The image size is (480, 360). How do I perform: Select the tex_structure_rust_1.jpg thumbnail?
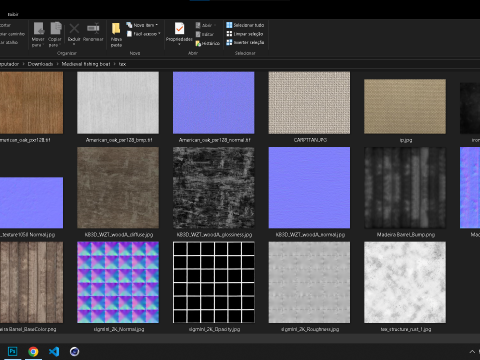click(x=405, y=282)
